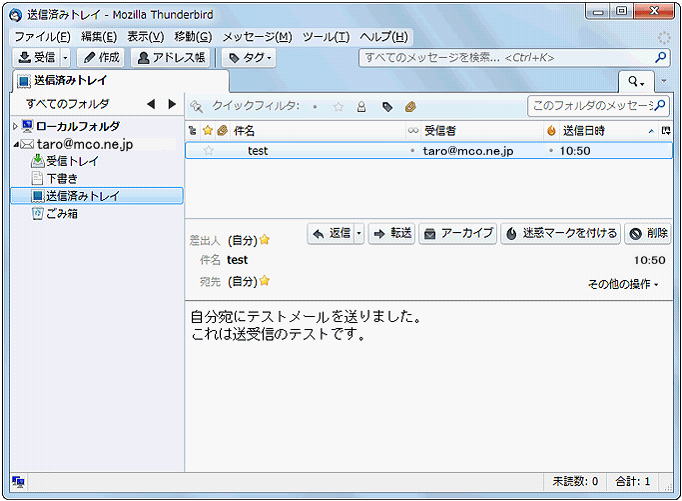Select ローカルフォルダ in the folder tree
Image resolution: width=682 pixels, height=501 pixels.
coord(77,127)
